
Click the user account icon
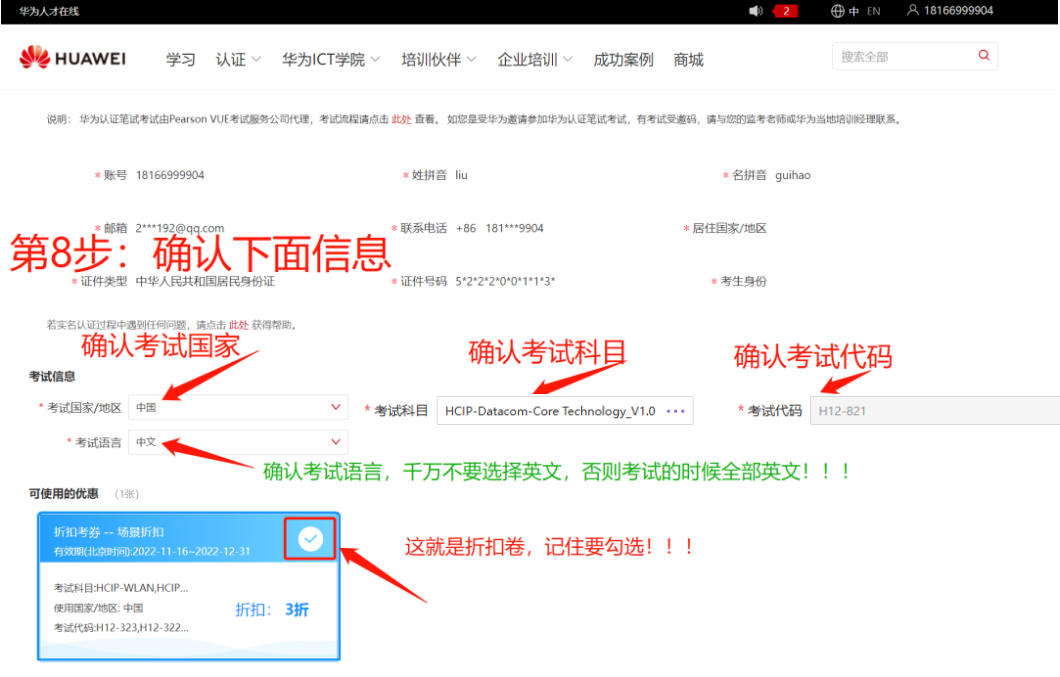pyautogui.click(x=913, y=10)
